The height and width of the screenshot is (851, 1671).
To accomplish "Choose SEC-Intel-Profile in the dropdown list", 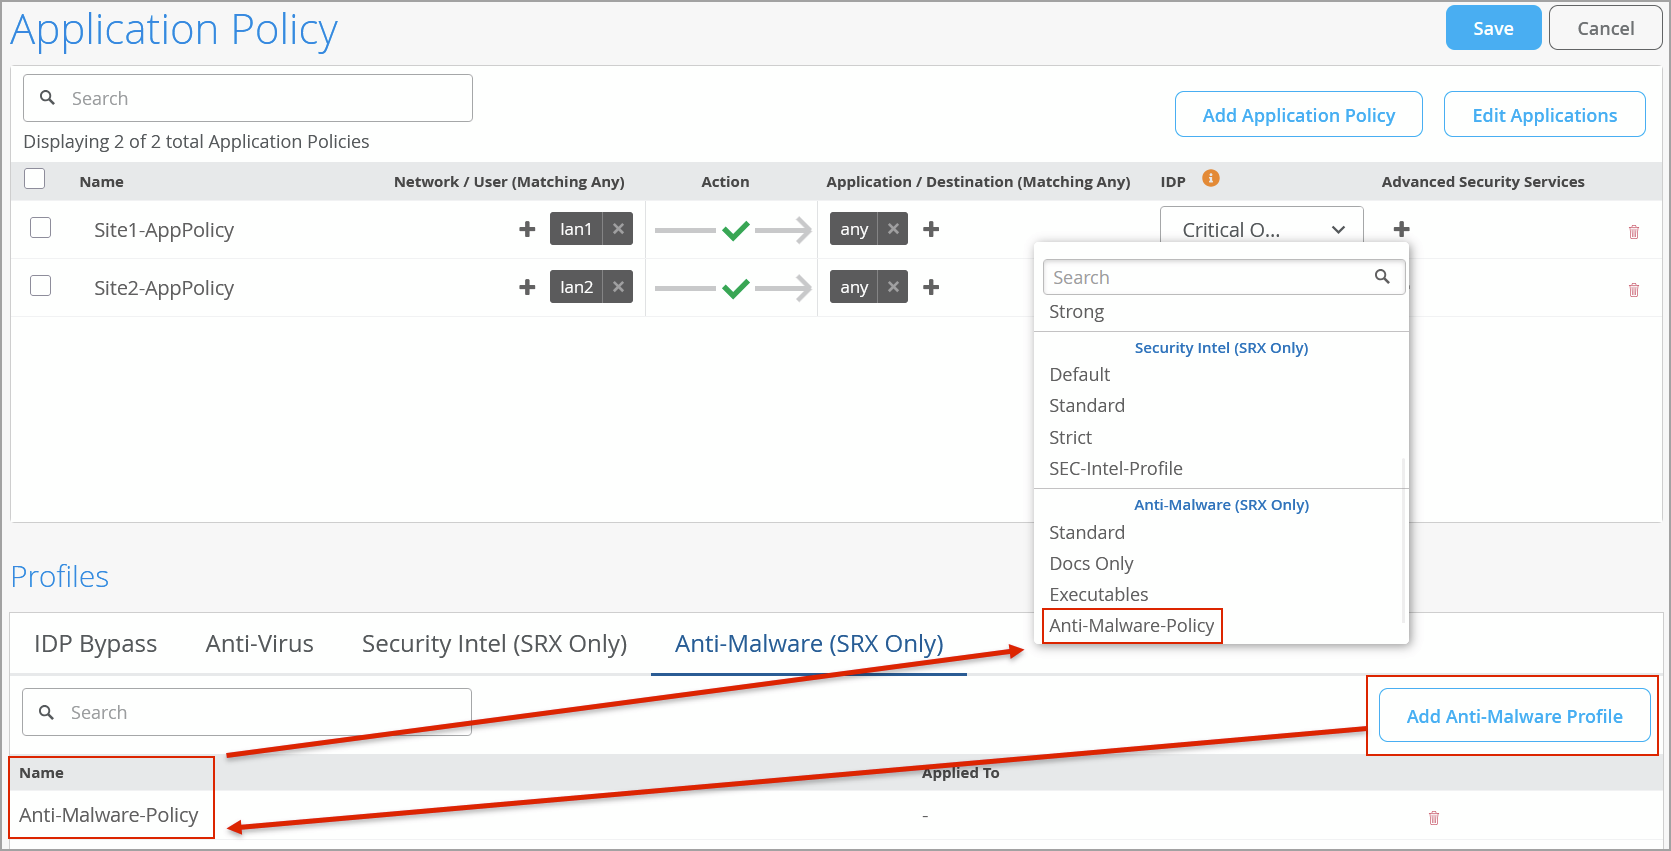I will [1115, 469].
